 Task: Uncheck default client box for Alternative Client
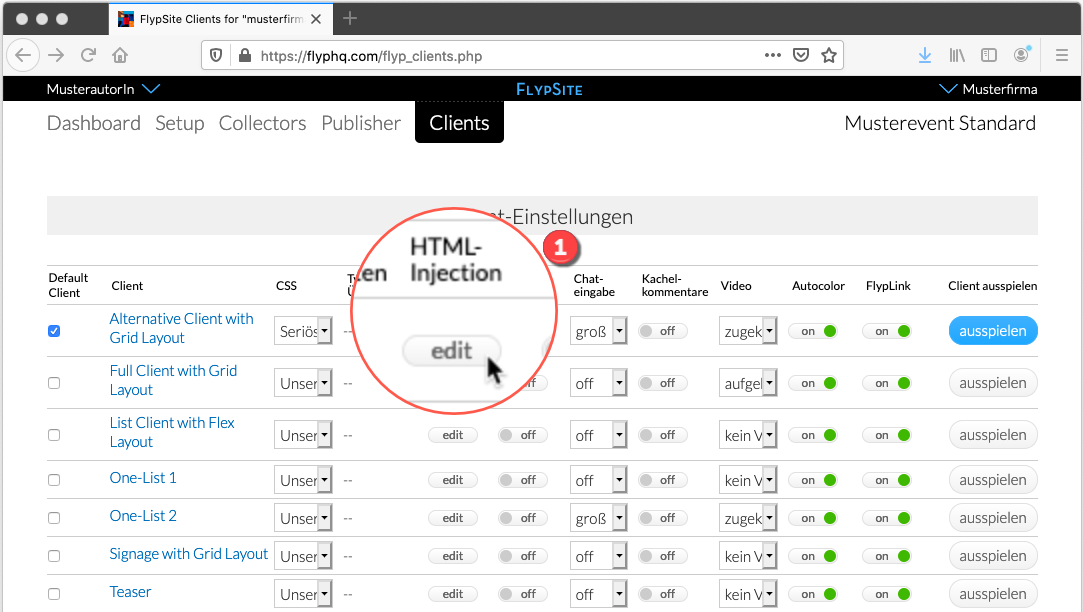coord(54,332)
